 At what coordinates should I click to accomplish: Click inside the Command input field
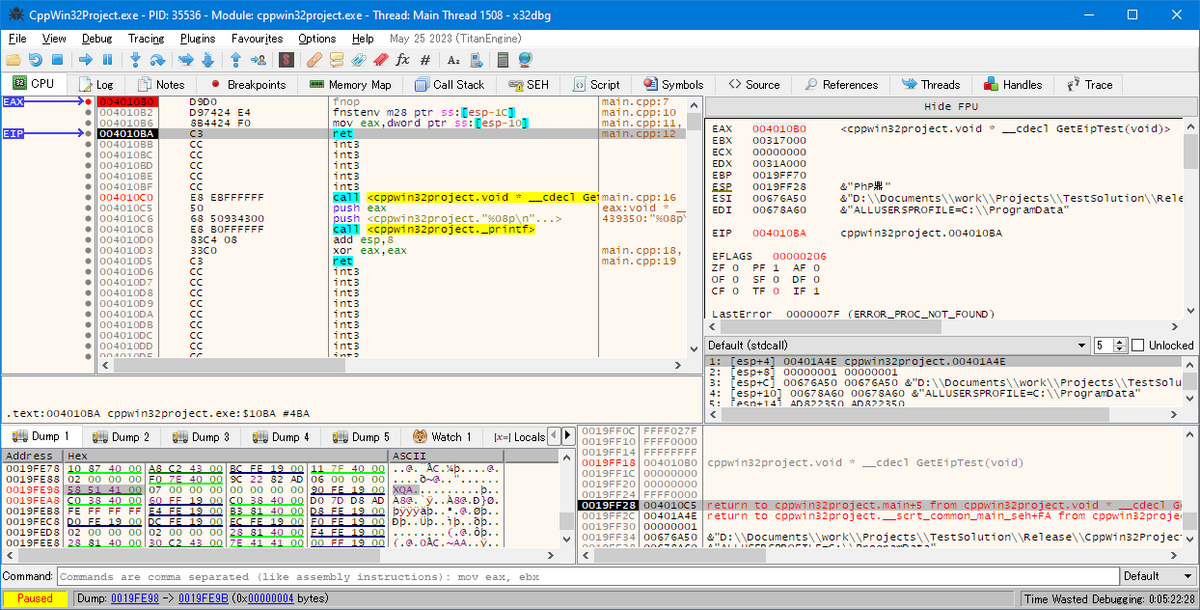[400, 575]
